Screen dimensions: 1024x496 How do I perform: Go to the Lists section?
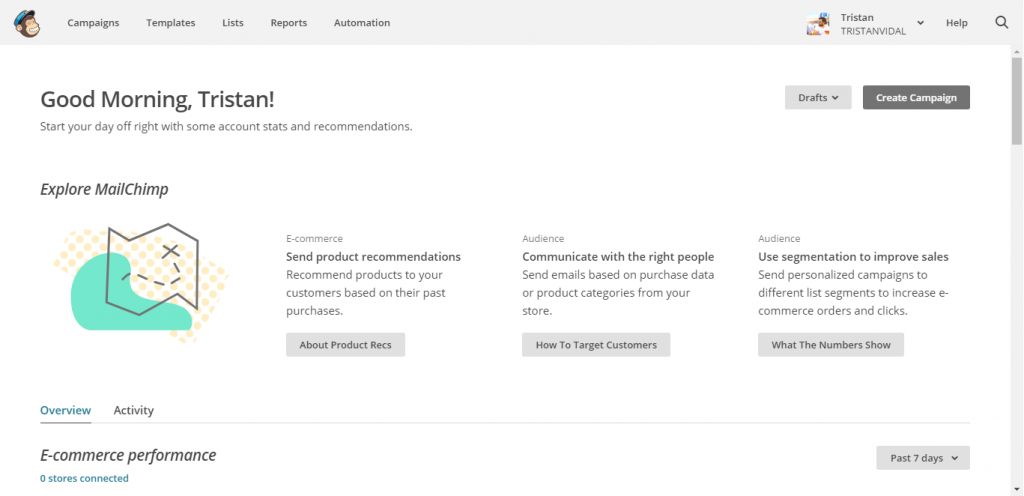coord(232,23)
